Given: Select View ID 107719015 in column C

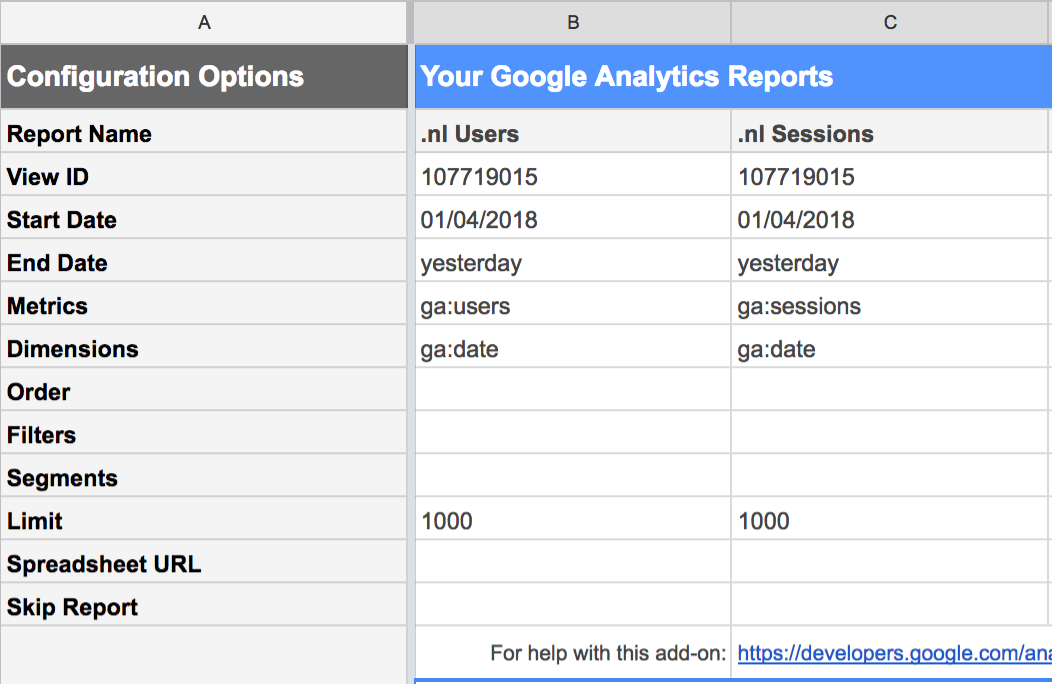Looking at the screenshot, I should (890, 175).
